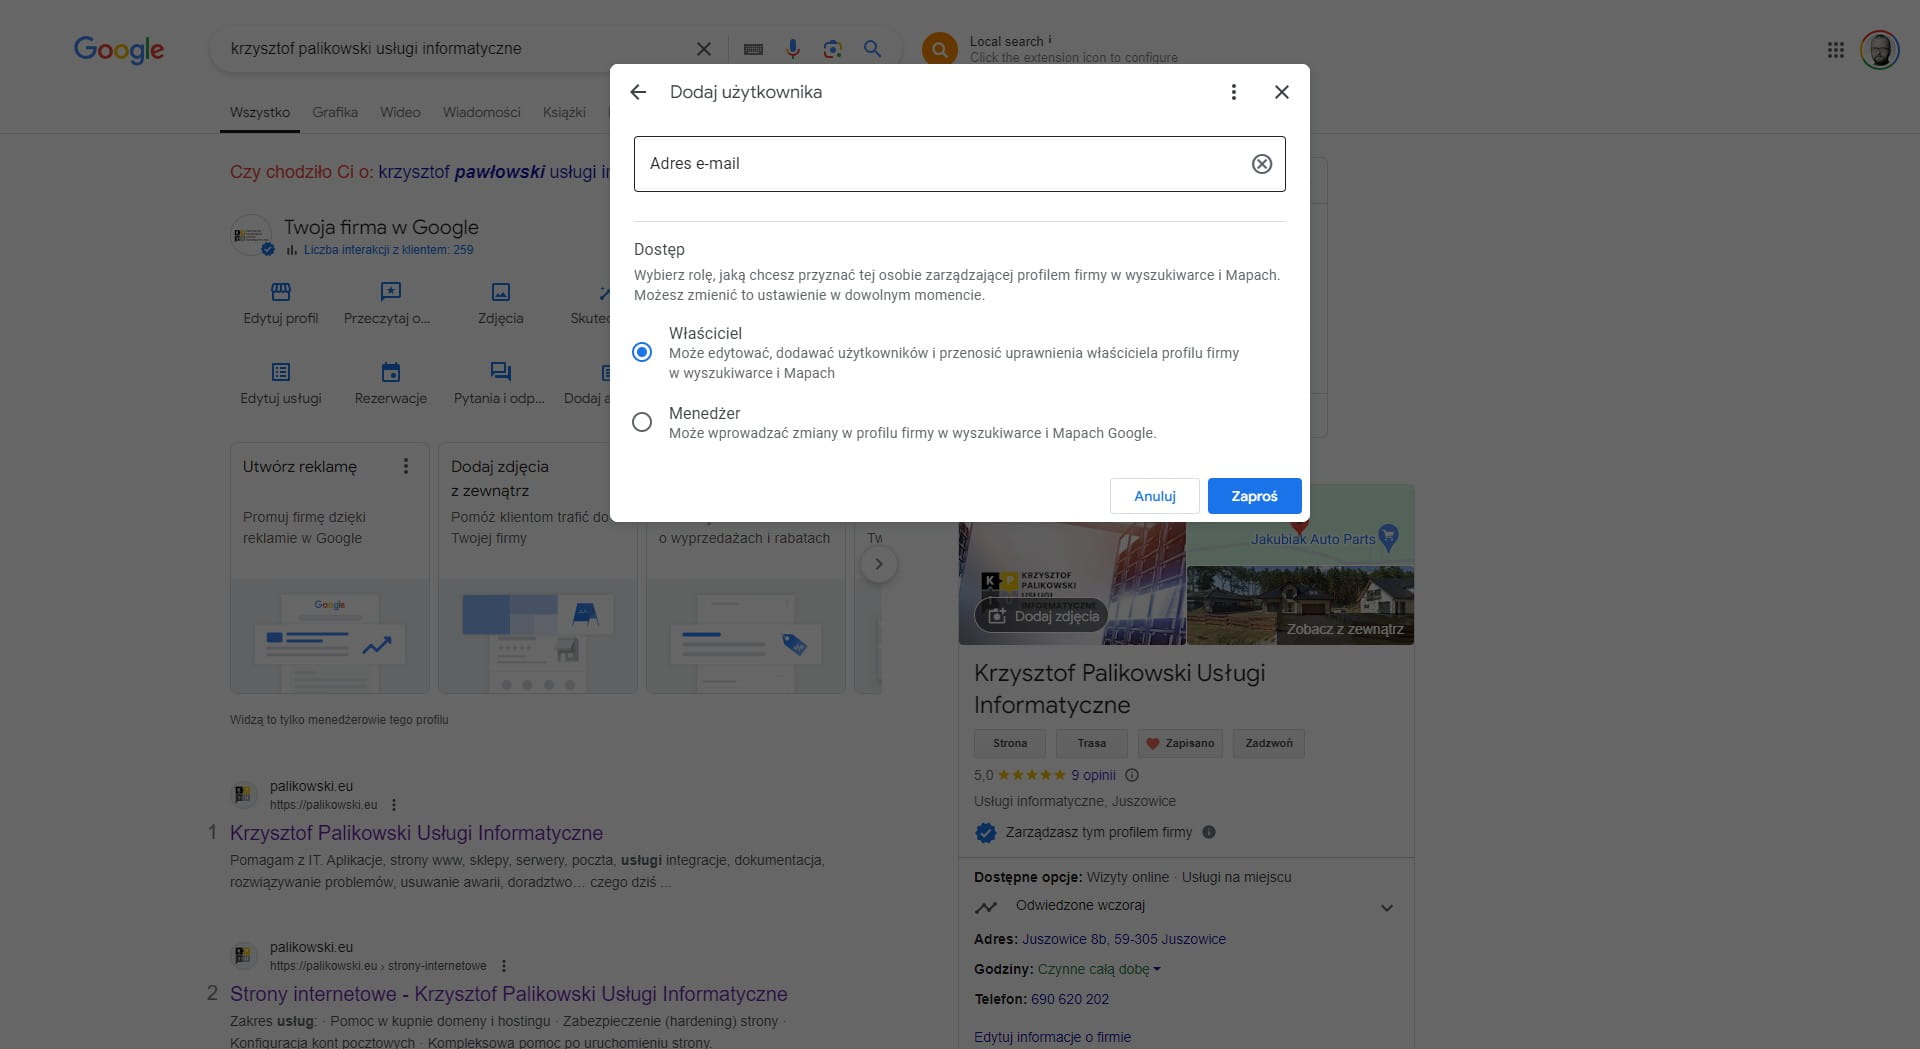Expand the Odwiedzone wczoraj chart section

pyautogui.click(x=1387, y=907)
